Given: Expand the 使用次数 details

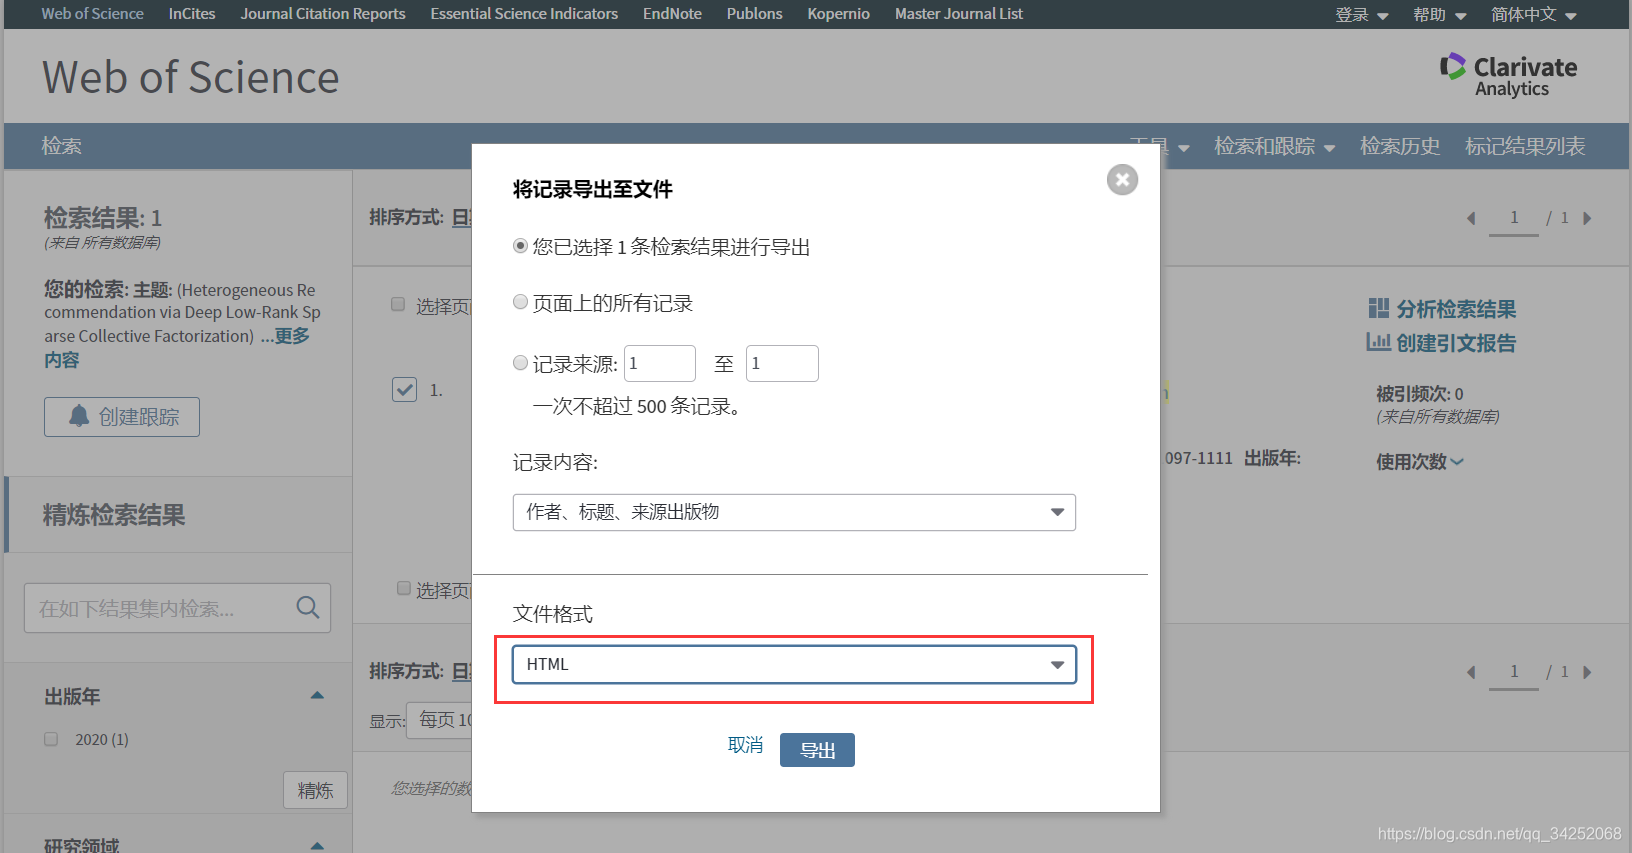Looking at the screenshot, I should click(1419, 461).
